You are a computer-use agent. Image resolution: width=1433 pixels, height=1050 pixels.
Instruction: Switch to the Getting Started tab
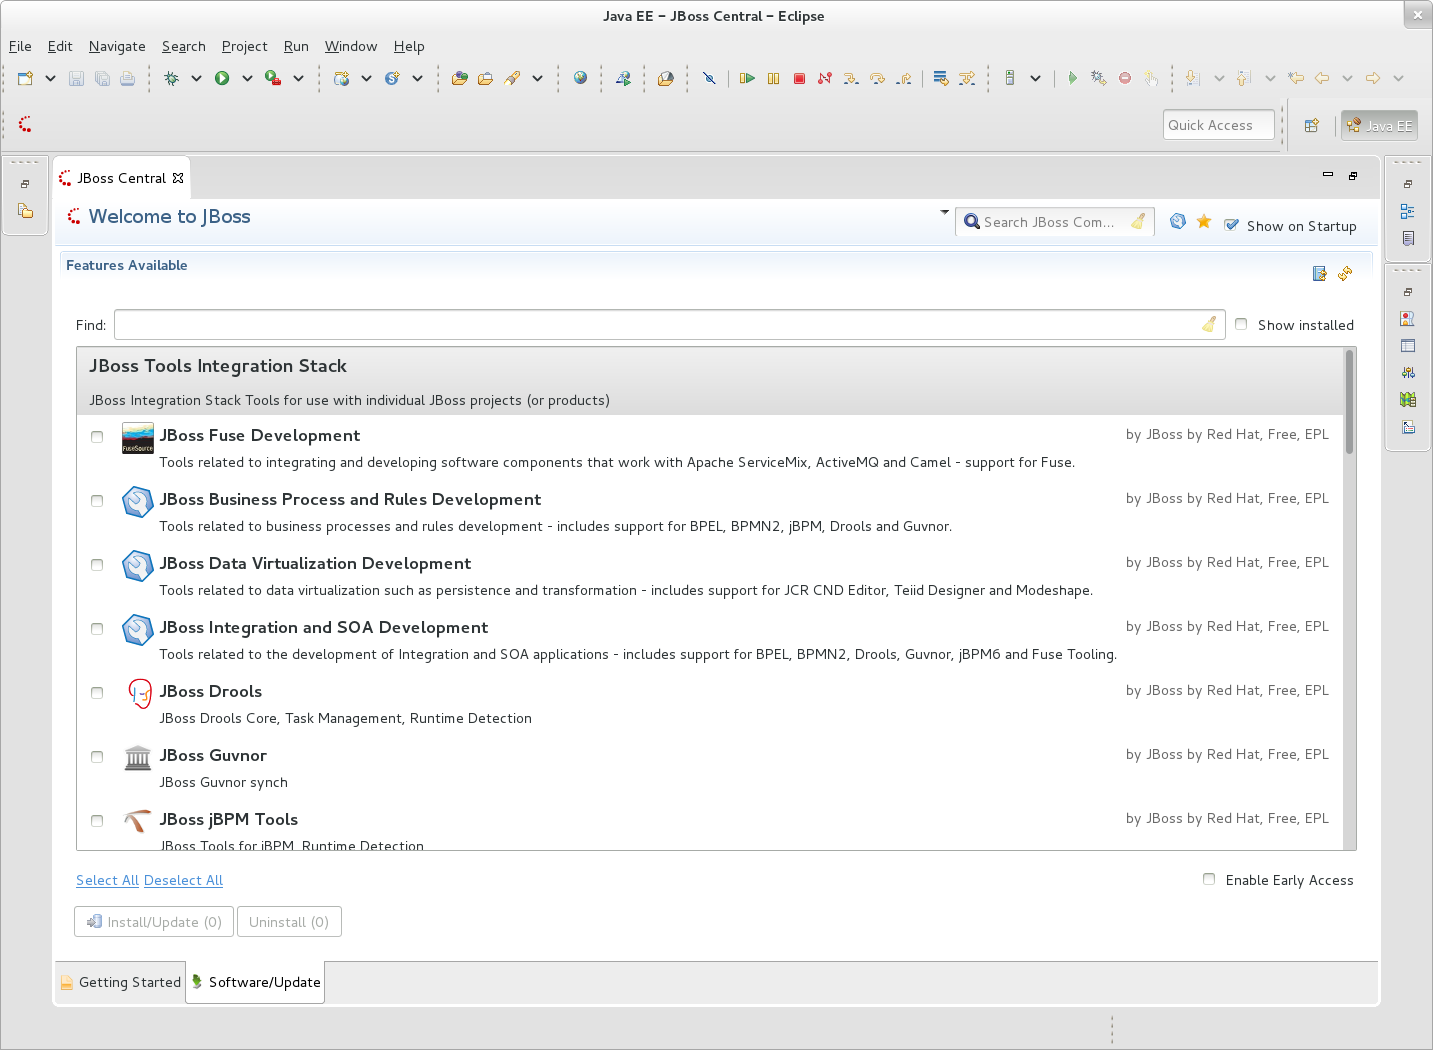pyautogui.click(x=120, y=982)
